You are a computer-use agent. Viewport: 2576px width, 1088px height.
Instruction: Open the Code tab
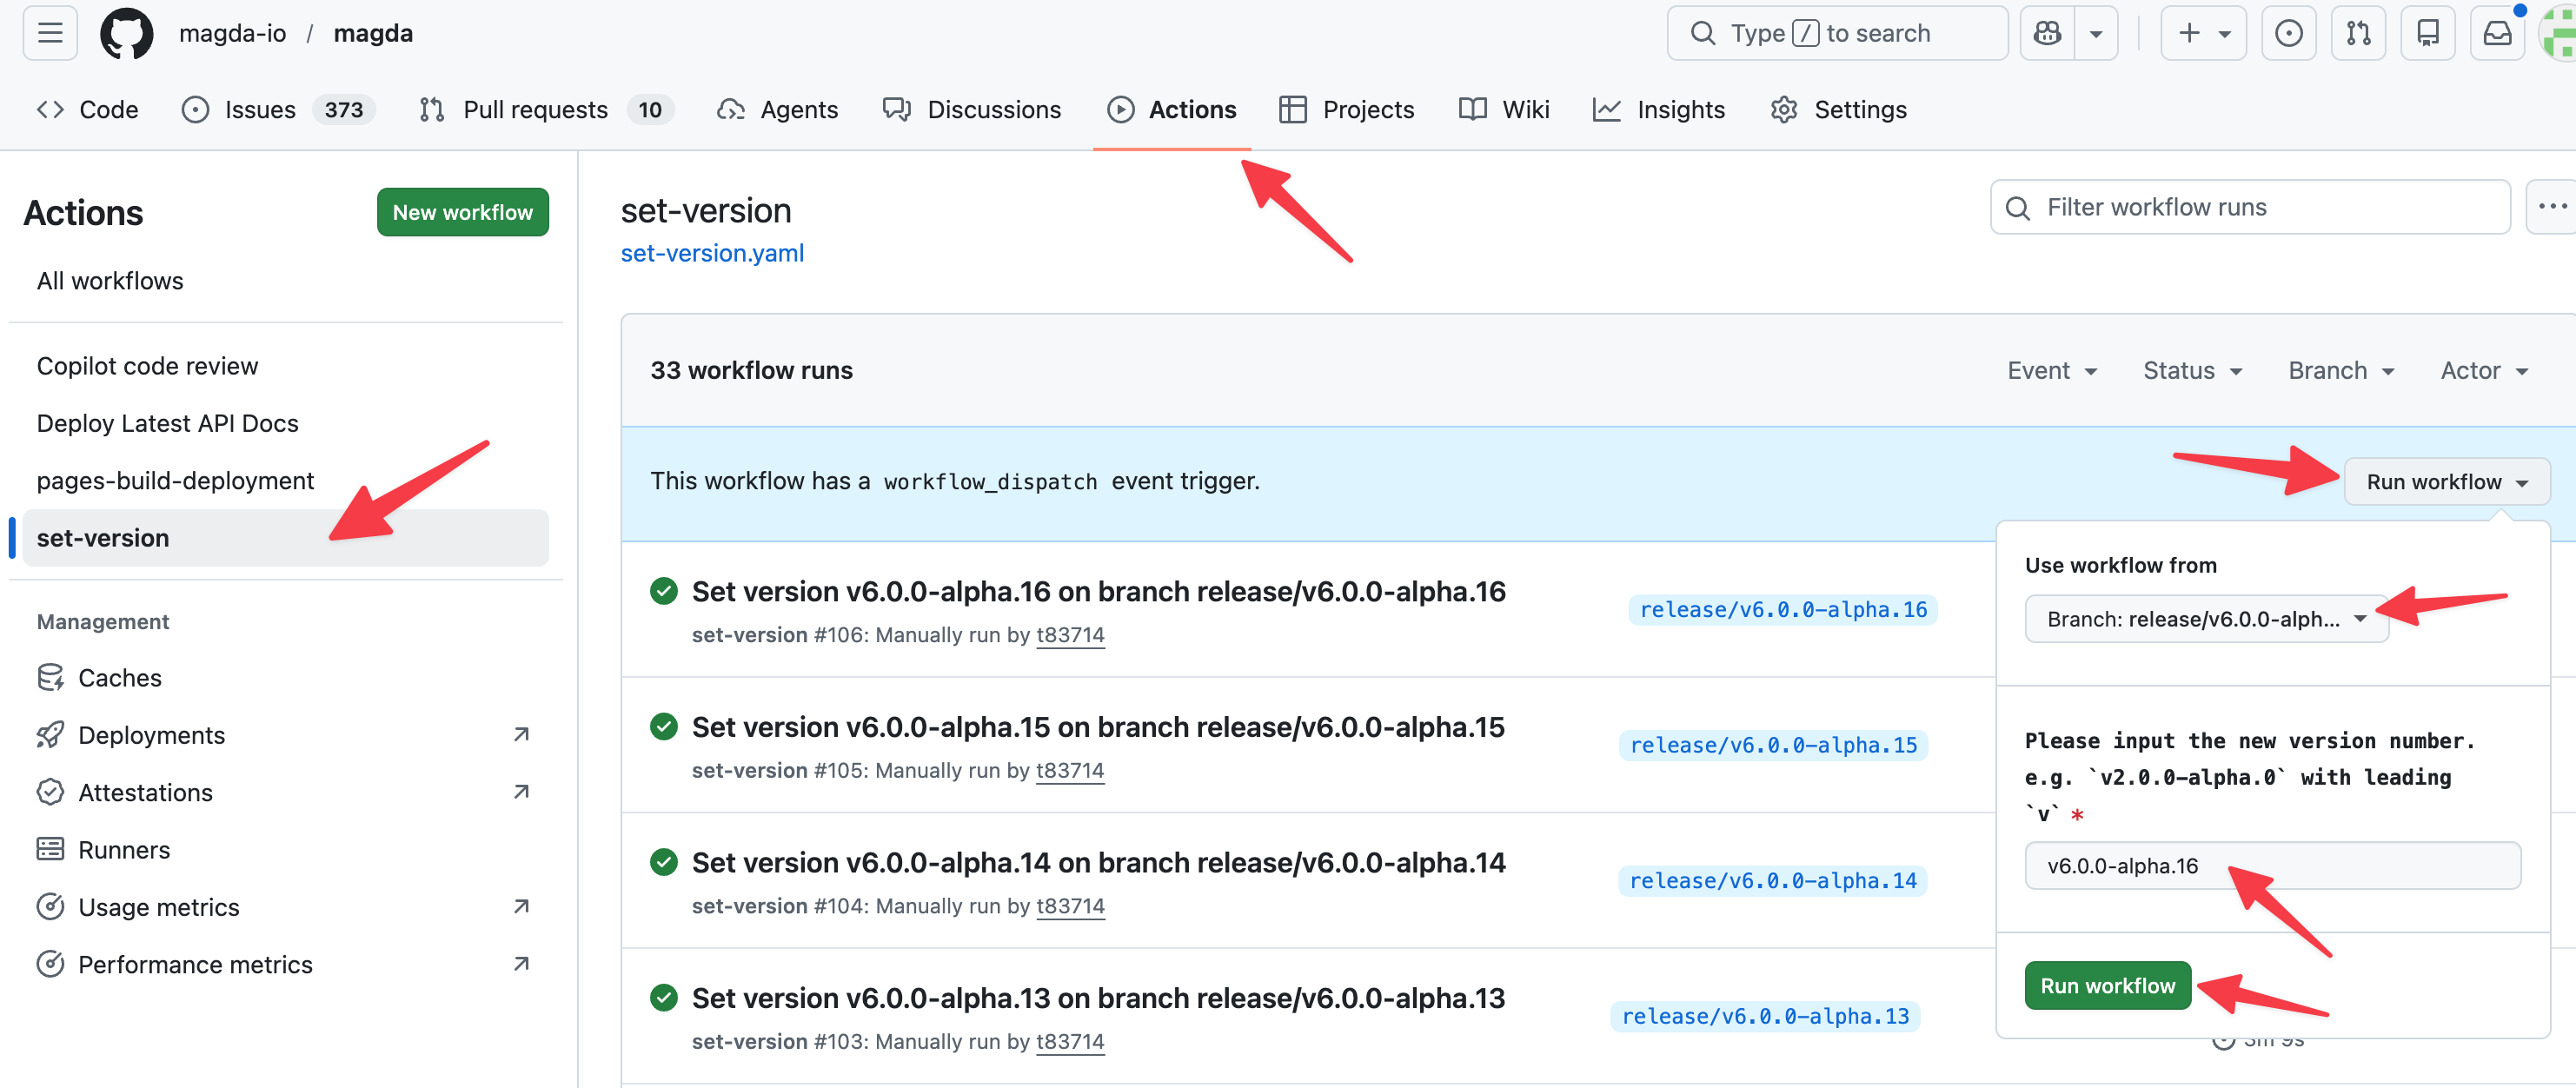(88, 109)
